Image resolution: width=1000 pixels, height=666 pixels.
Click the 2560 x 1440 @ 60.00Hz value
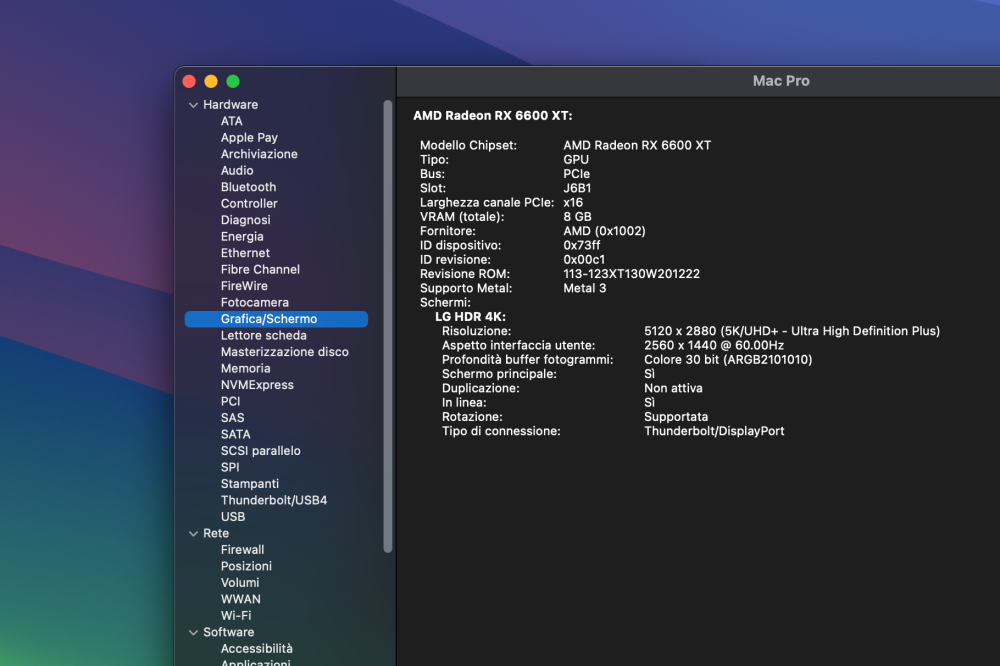pyautogui.click(x=714, y=345)
